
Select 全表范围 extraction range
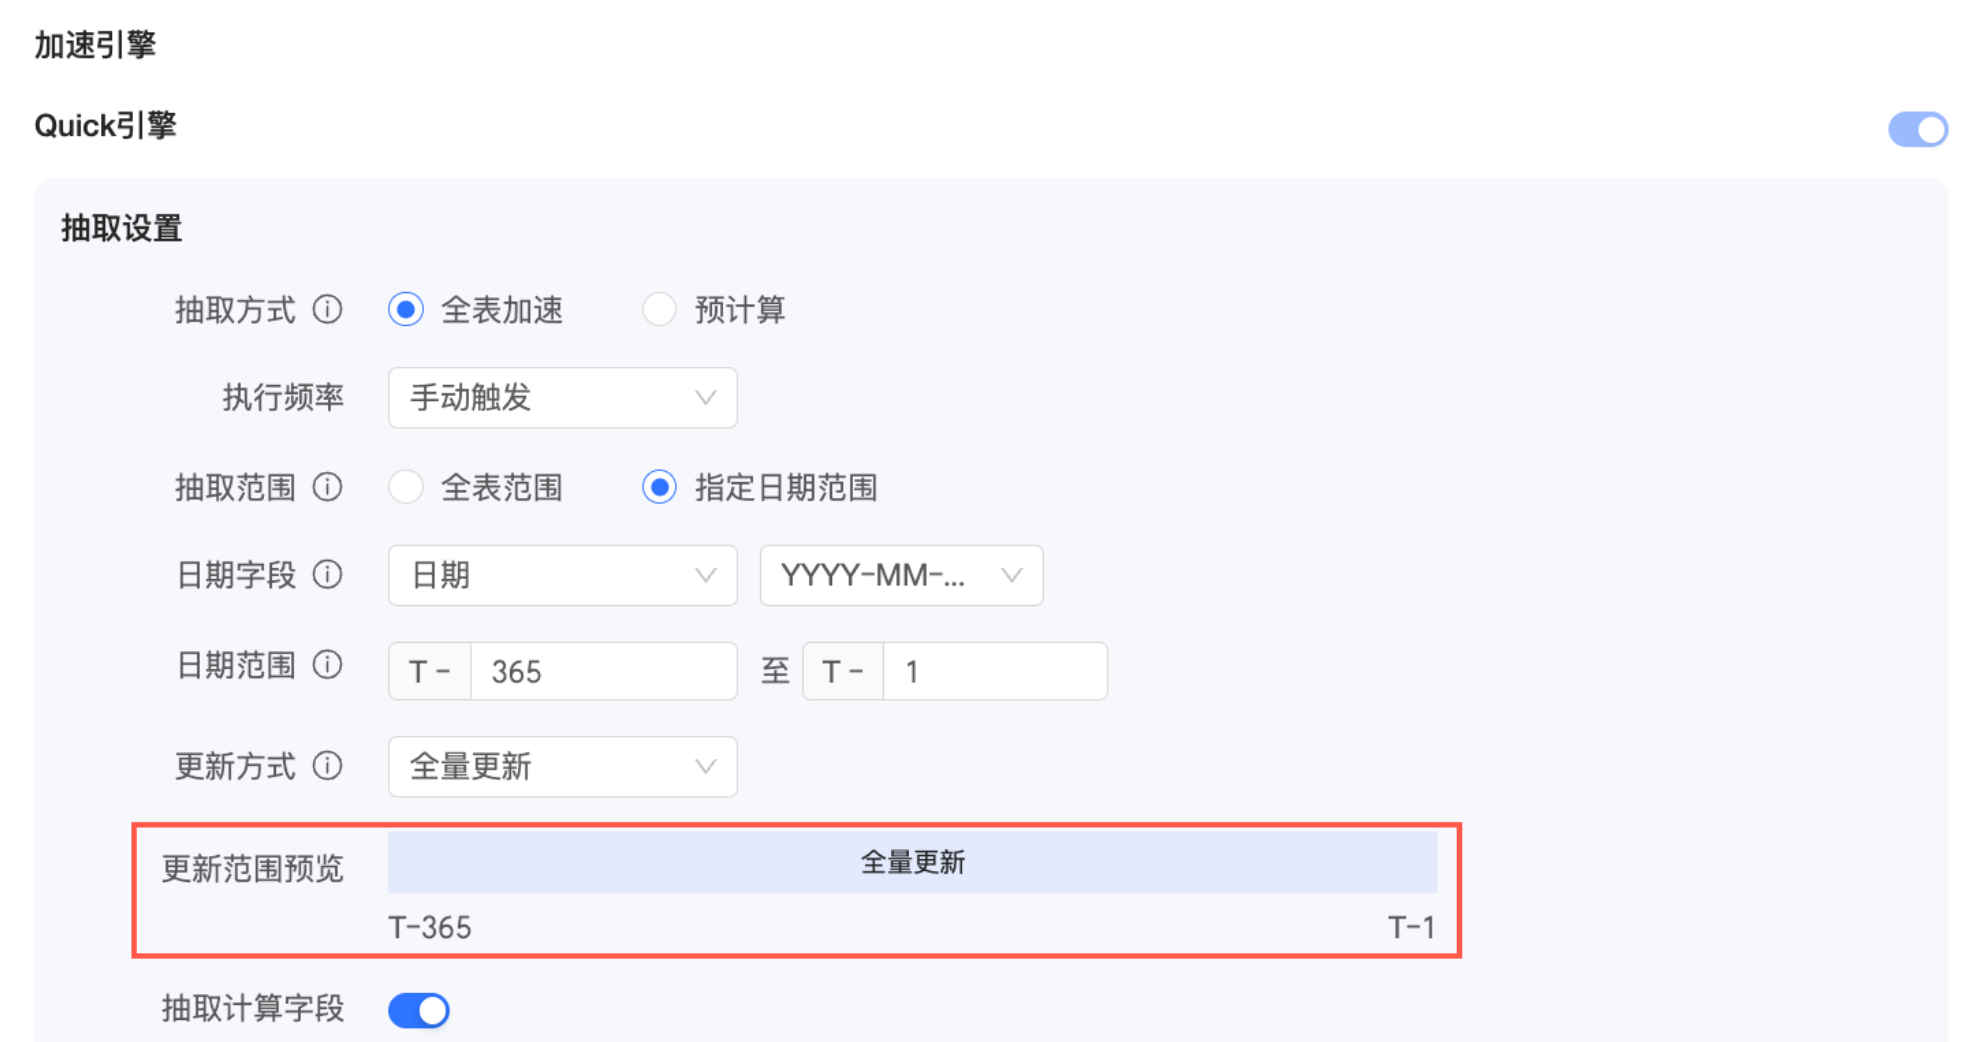click(406, 487)
